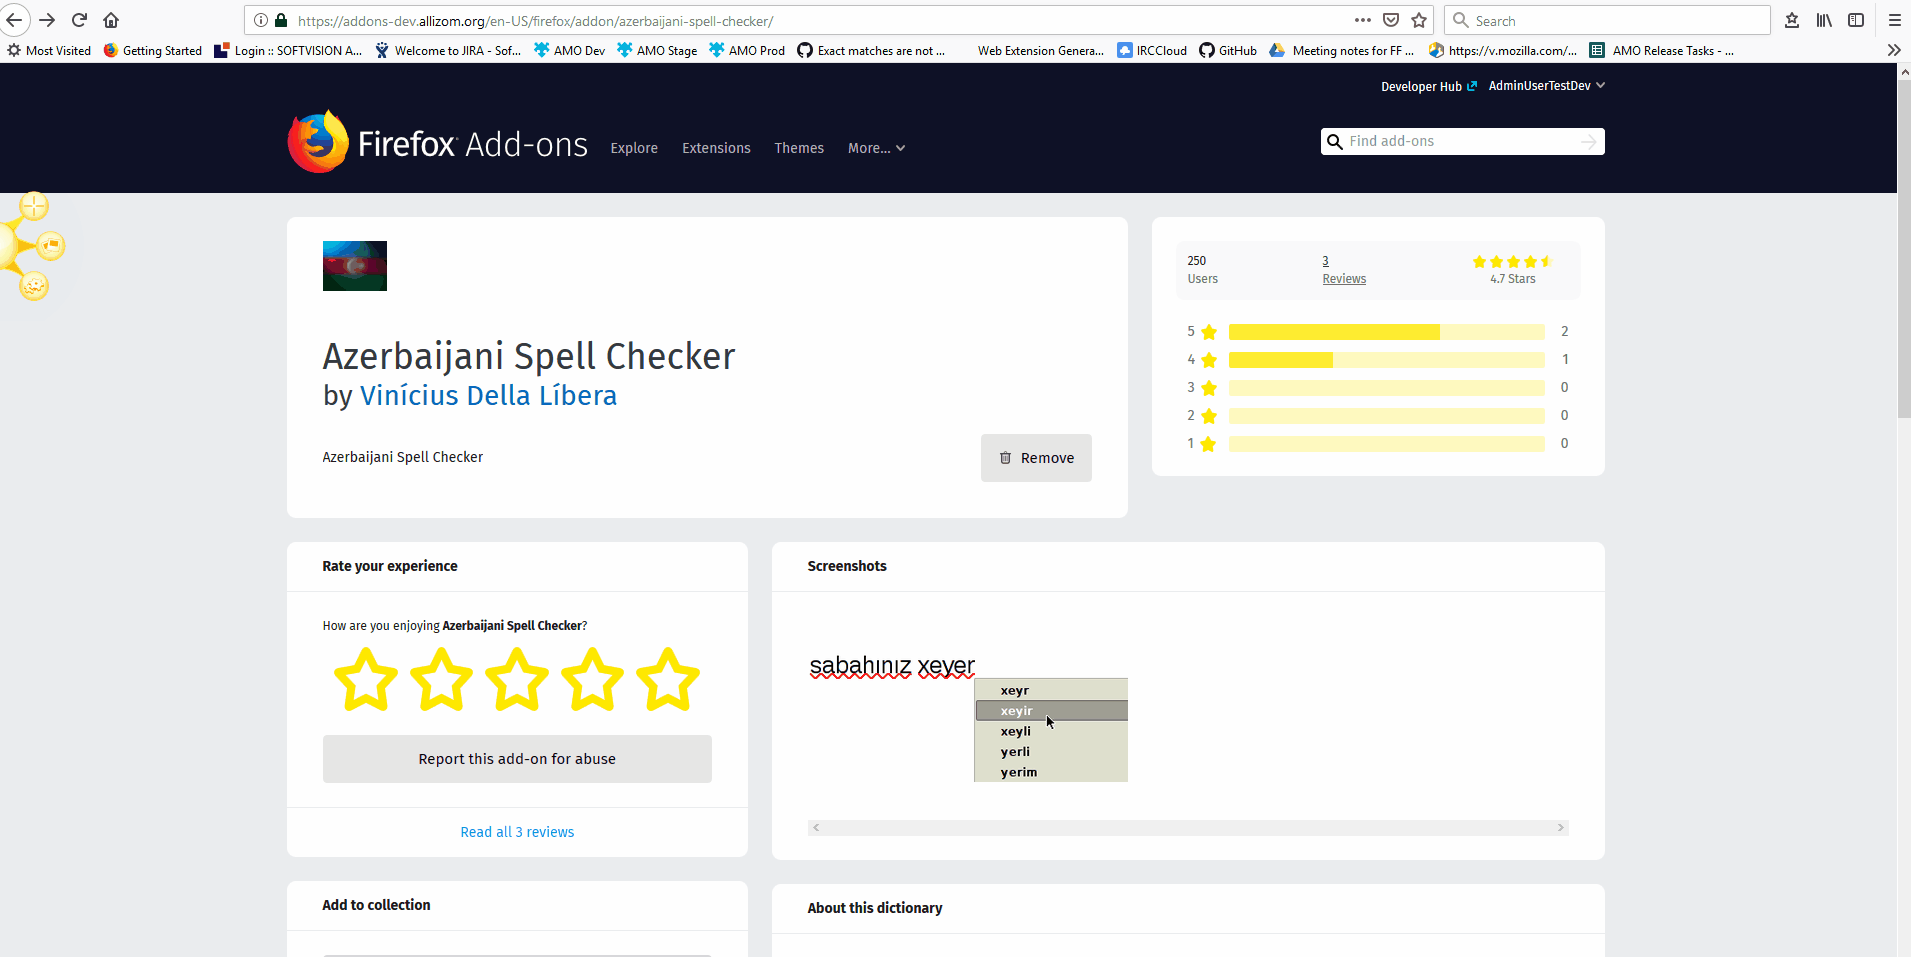Image resolution: width=1911 pixels, height=957 pixels.
Task: Click the screenshots horizontal scrollbar
Action: pyautogui.click(x=1188, y=828)
